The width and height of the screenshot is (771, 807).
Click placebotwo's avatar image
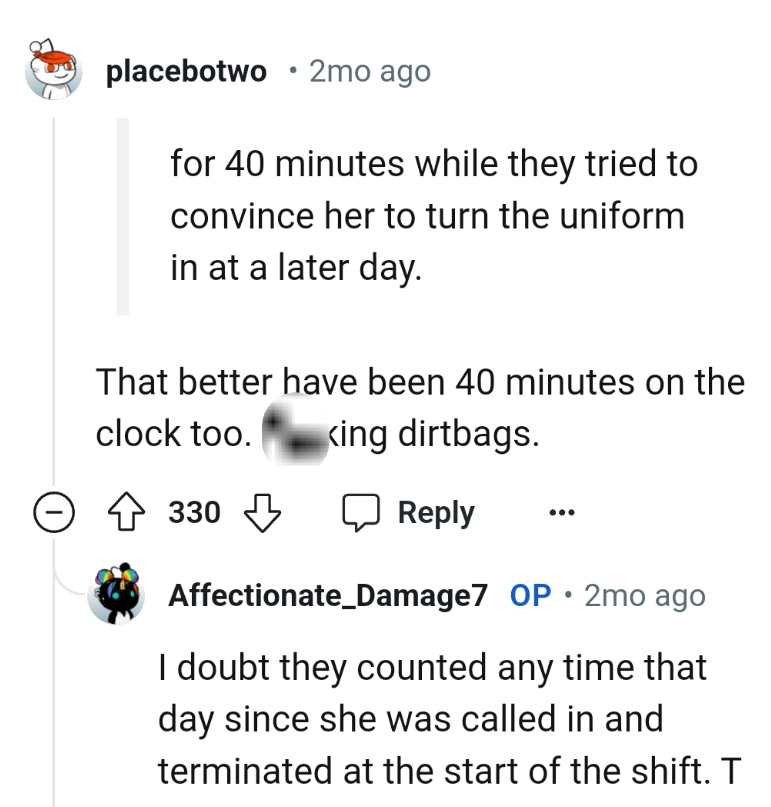tap(52, 70)
